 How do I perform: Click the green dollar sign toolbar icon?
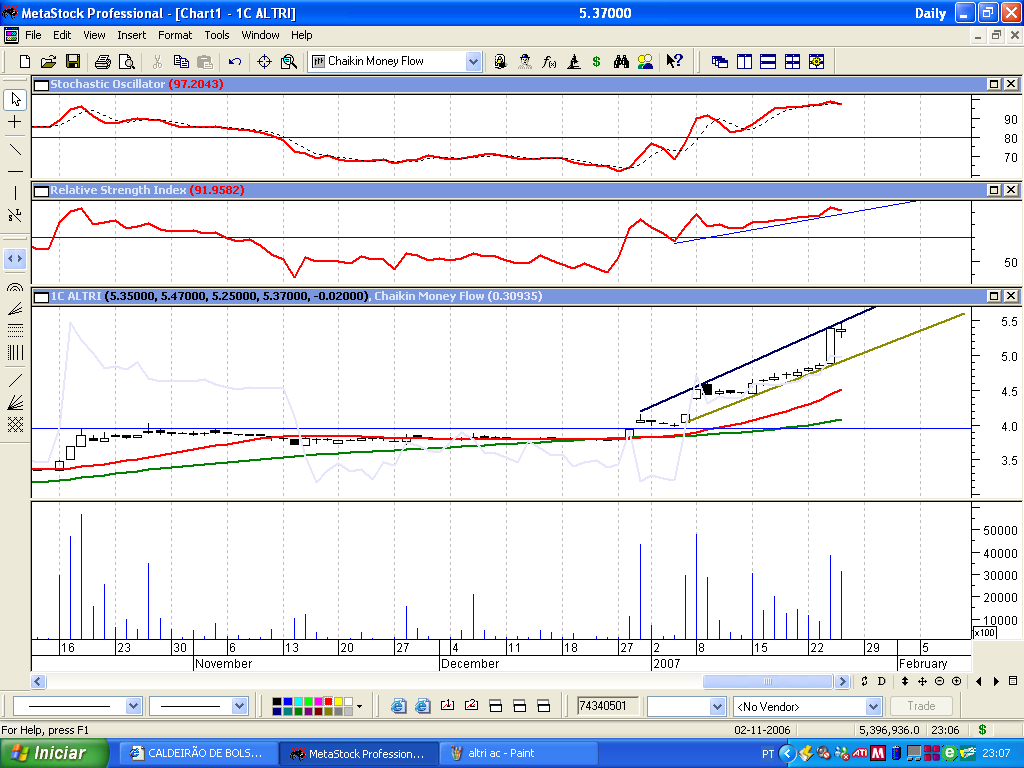596,61
